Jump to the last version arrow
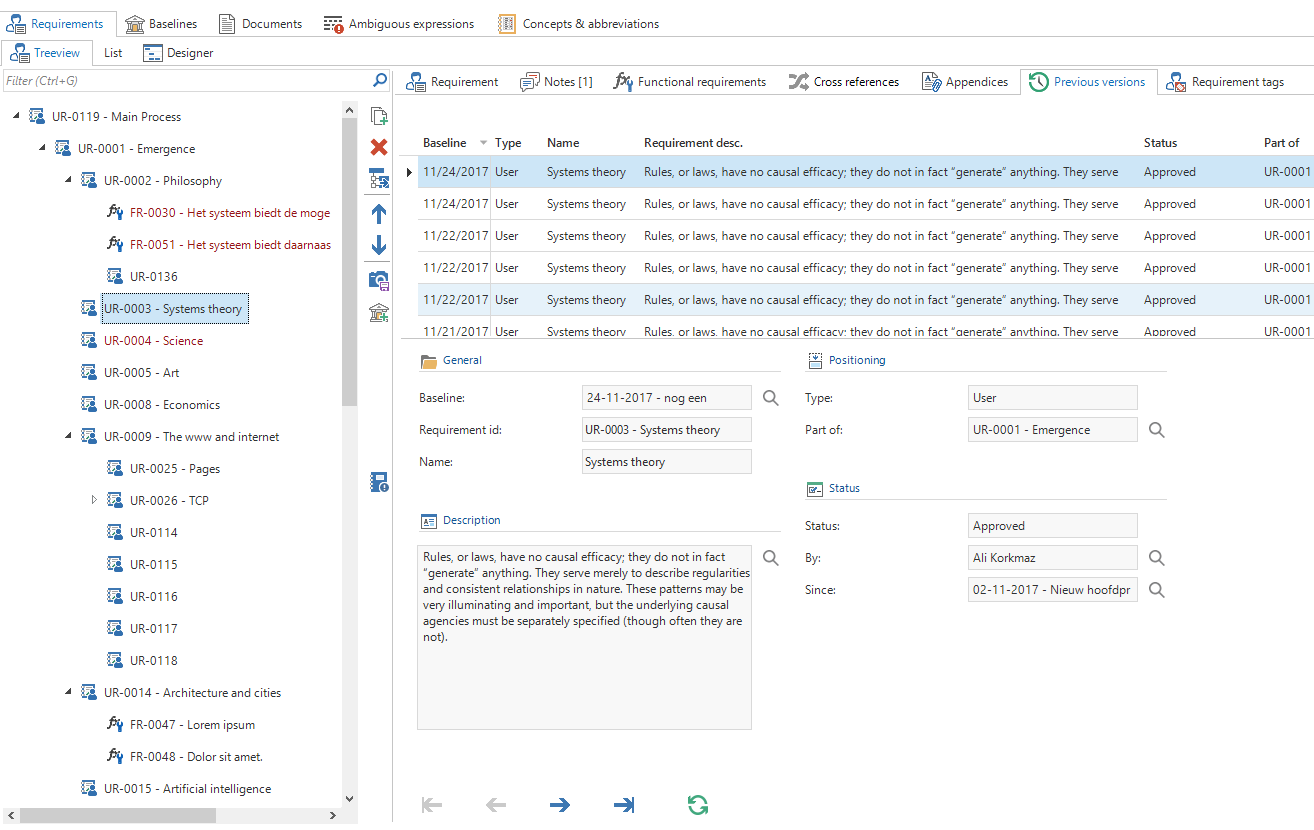Screen dimensions: 1314x830 tap(624, 805)
